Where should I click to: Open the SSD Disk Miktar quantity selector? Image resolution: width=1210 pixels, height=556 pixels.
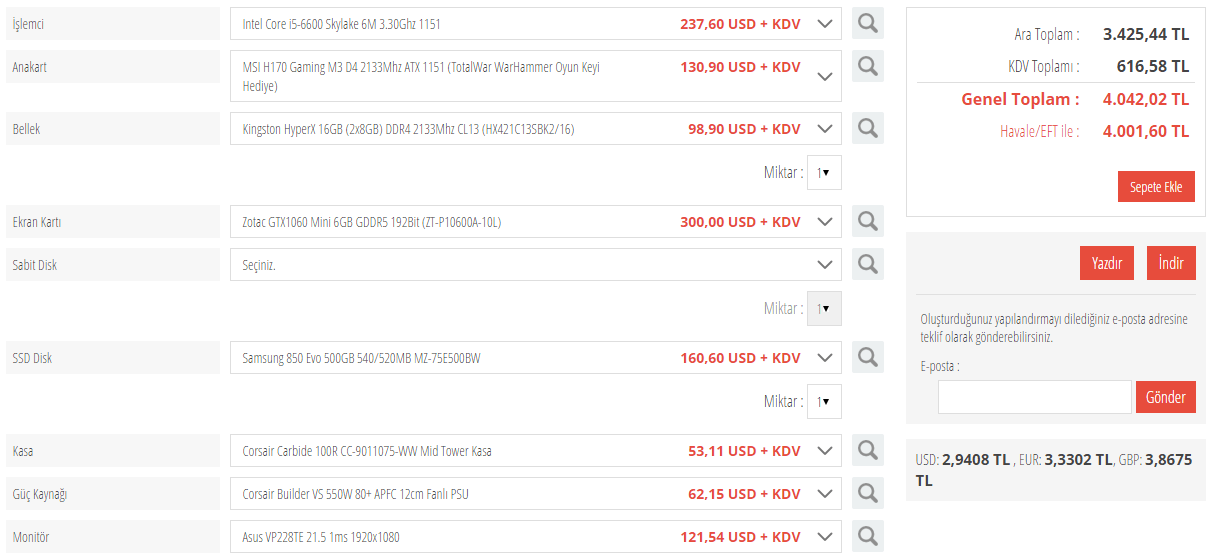pyautogui.click(x=824, y=401)
